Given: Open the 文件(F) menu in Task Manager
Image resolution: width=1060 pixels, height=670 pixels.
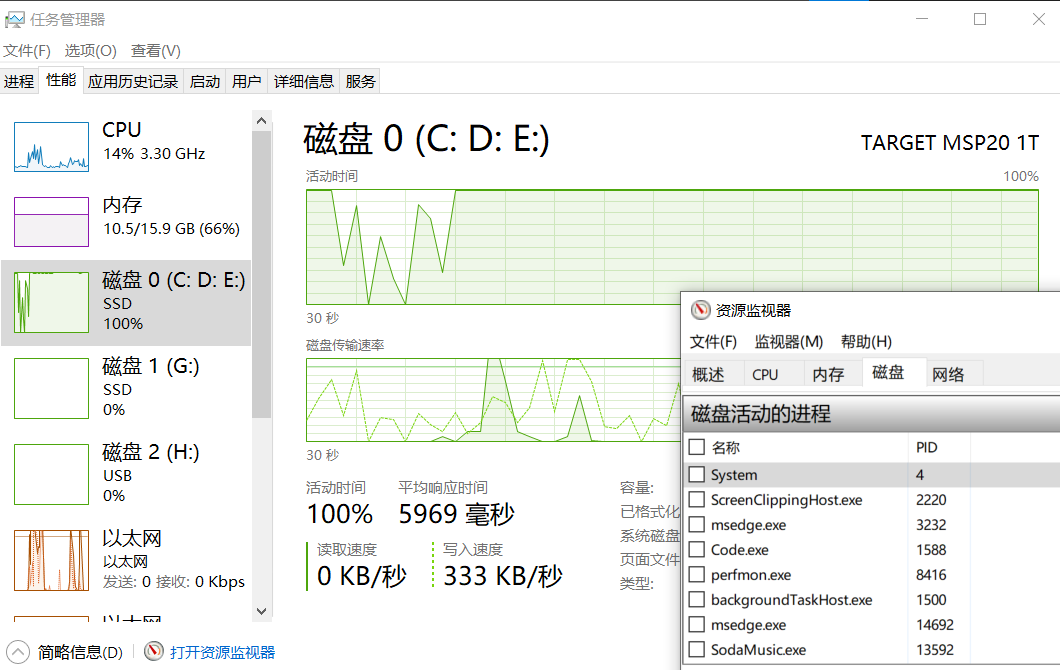Looking at the screenshot, I should click(27, 51).
